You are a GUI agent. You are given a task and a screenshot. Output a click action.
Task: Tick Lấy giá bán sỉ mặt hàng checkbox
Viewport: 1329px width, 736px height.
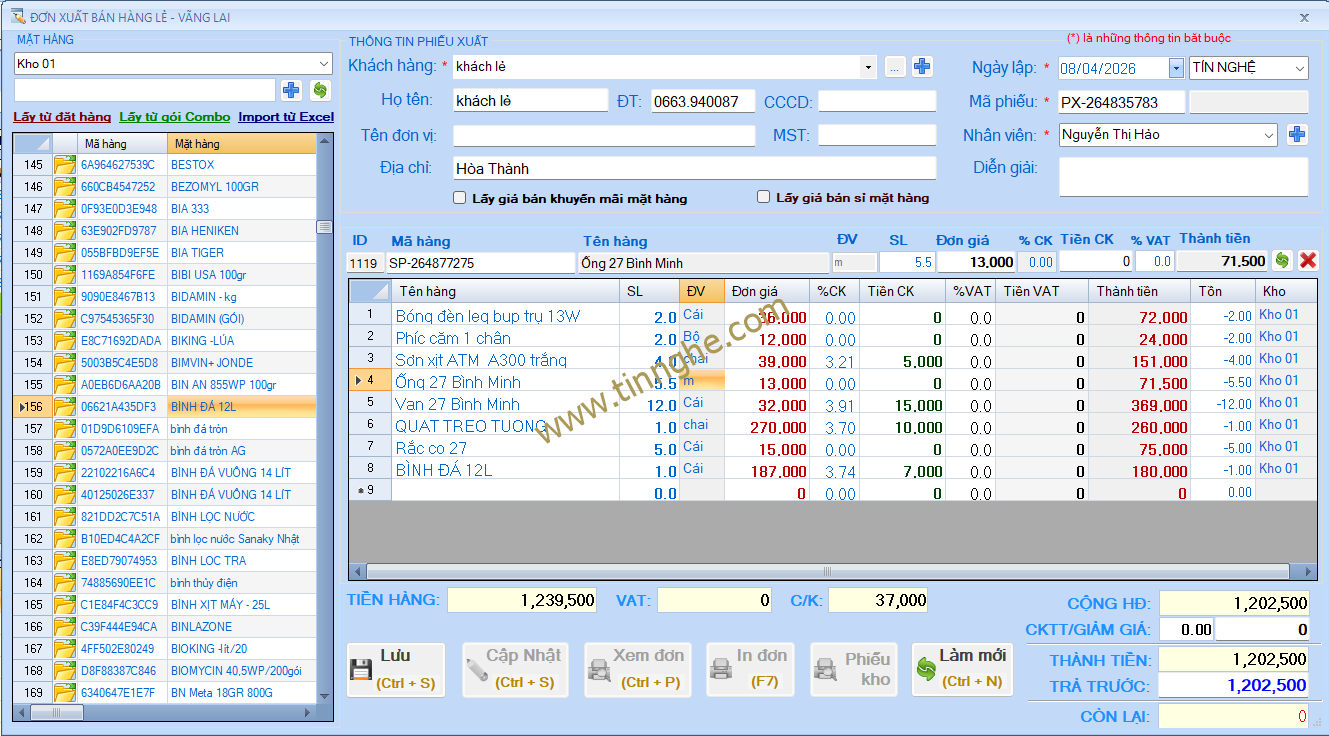point(764,198)
